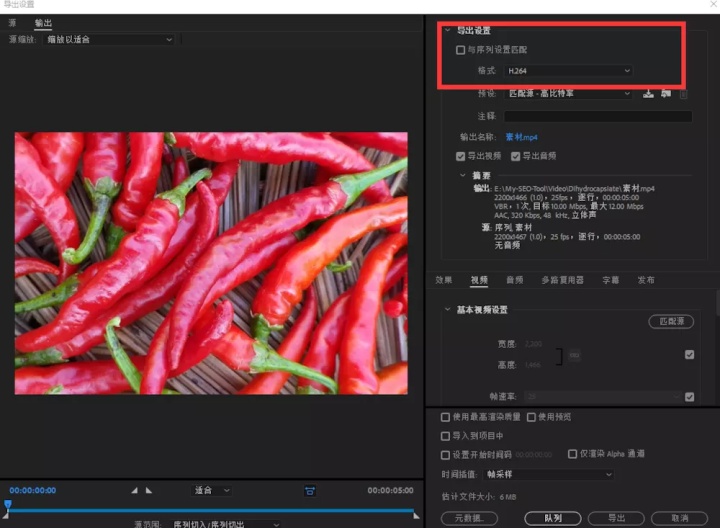The height and width of the screenshot is (528, 720).
Task: Click the 队列 button
Action: pyautogui.click(x=553, y=518)
